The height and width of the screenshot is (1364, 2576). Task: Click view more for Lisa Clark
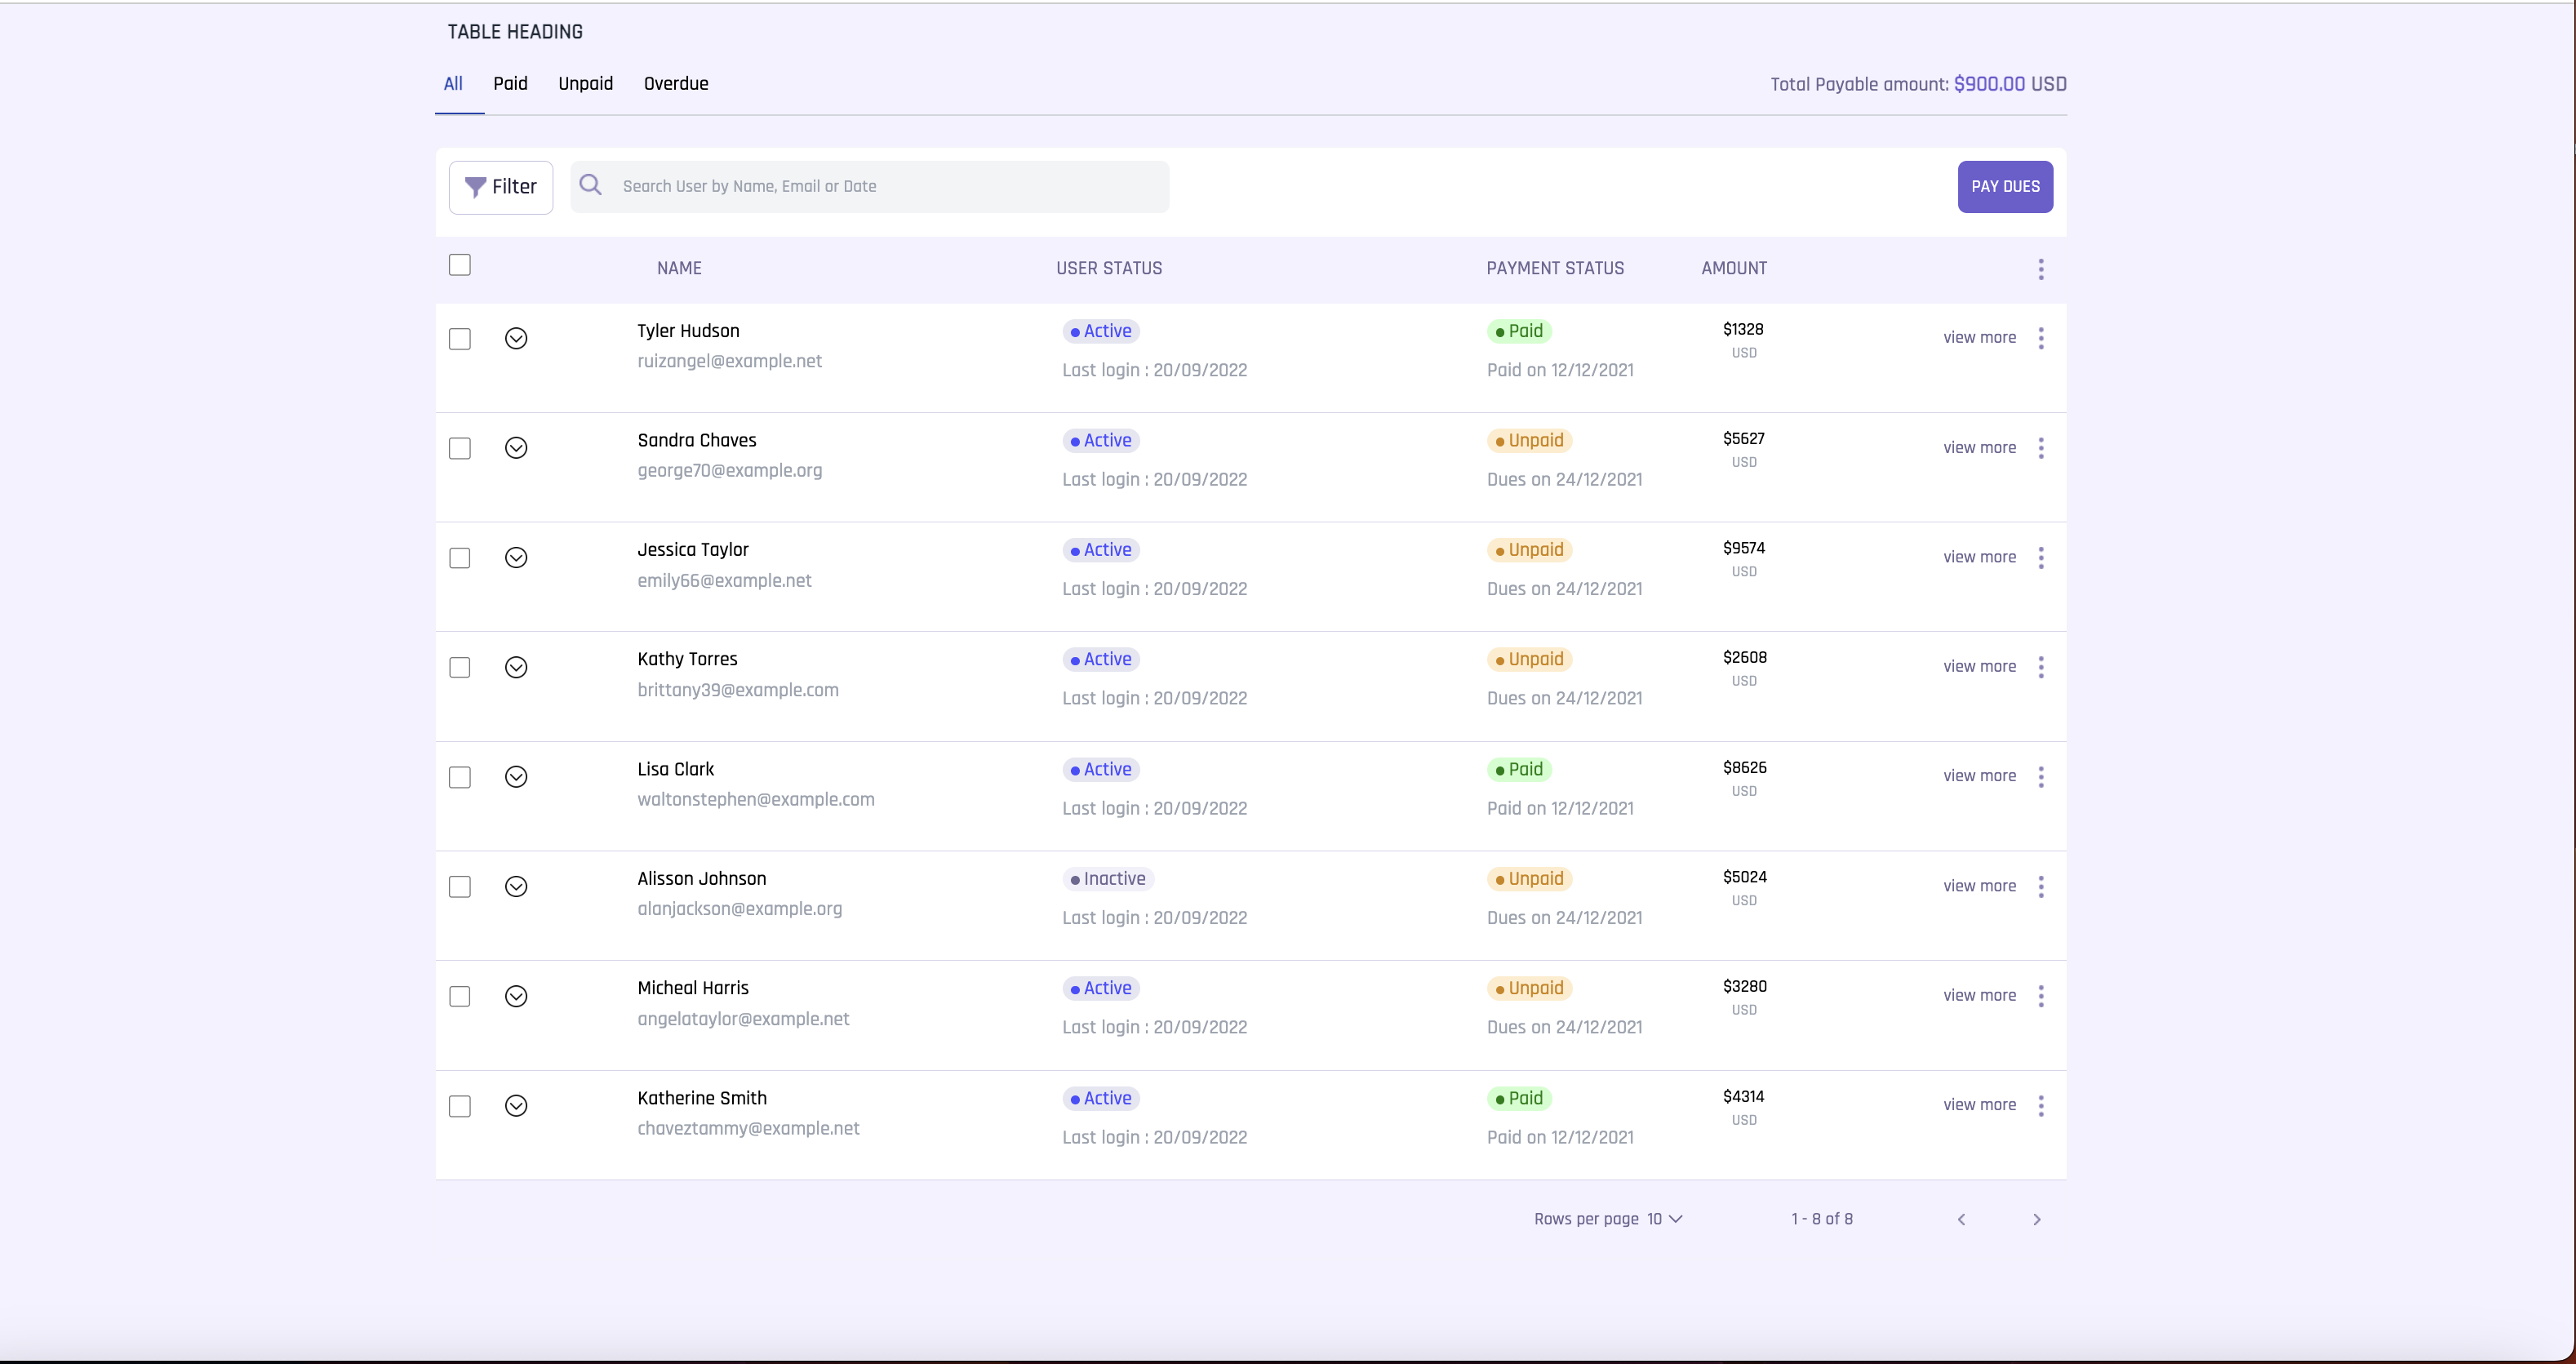point(1979,776)
